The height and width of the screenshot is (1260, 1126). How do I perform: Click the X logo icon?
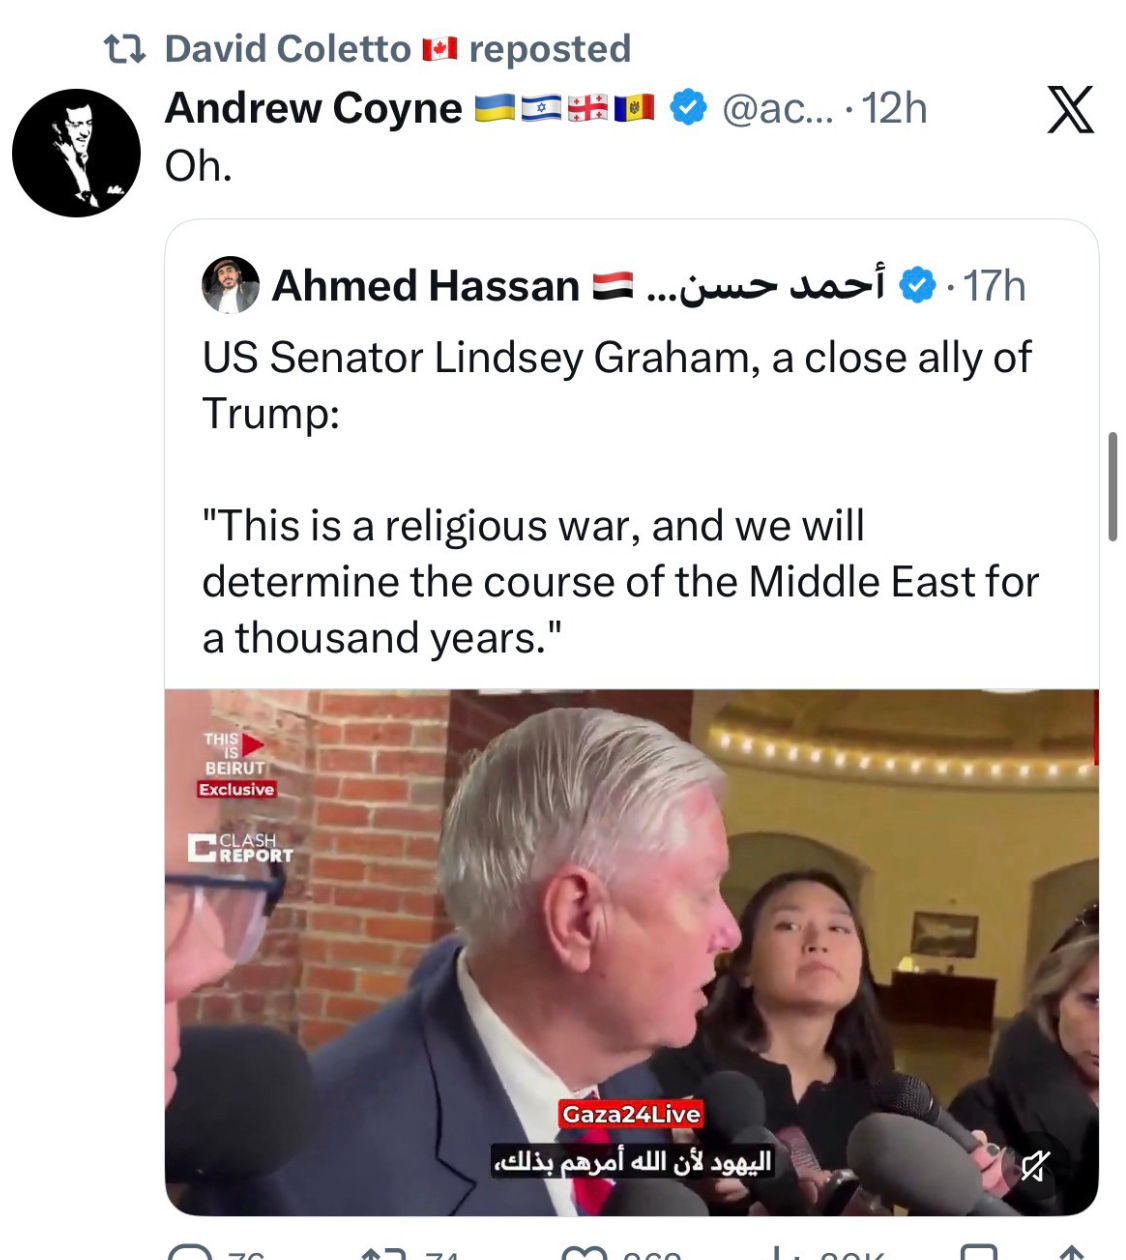click(1070, 110)
